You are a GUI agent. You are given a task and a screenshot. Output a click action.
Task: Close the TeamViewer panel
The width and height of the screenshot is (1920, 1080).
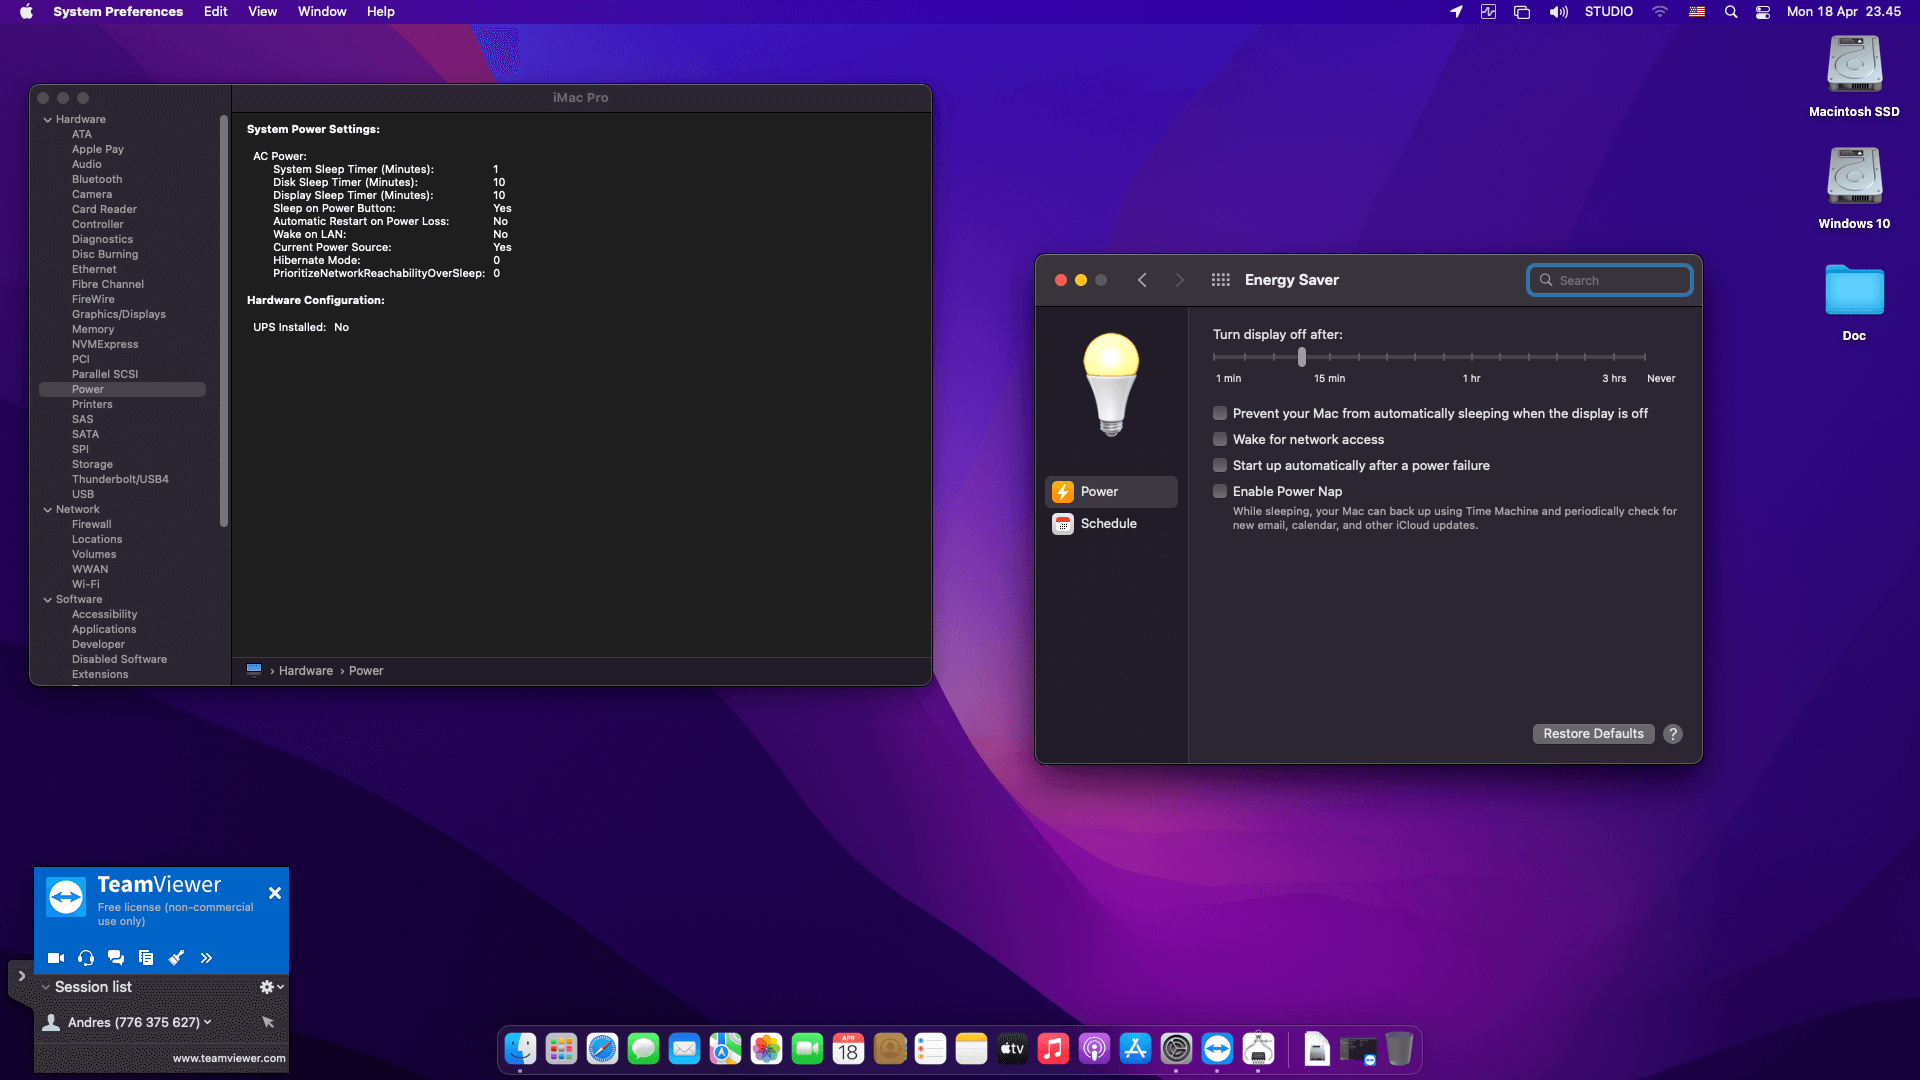[x=275, y=893]
